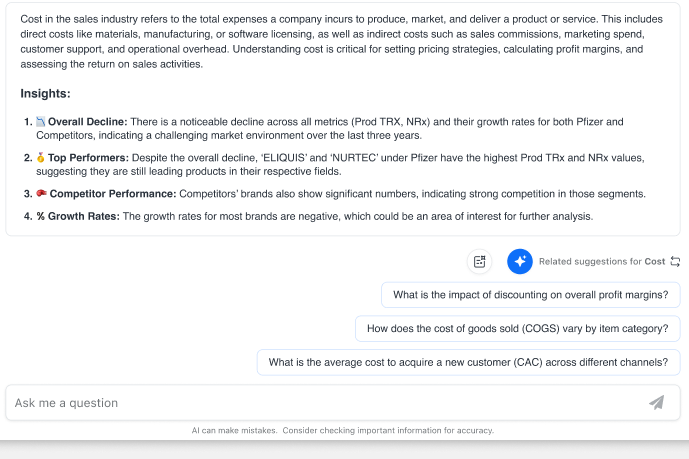This screenshot has height=459, width=689.
Task: Click the 'AI can make mistakes' disclaimer text
Action: pyautogui.click(x=342, y=431)
